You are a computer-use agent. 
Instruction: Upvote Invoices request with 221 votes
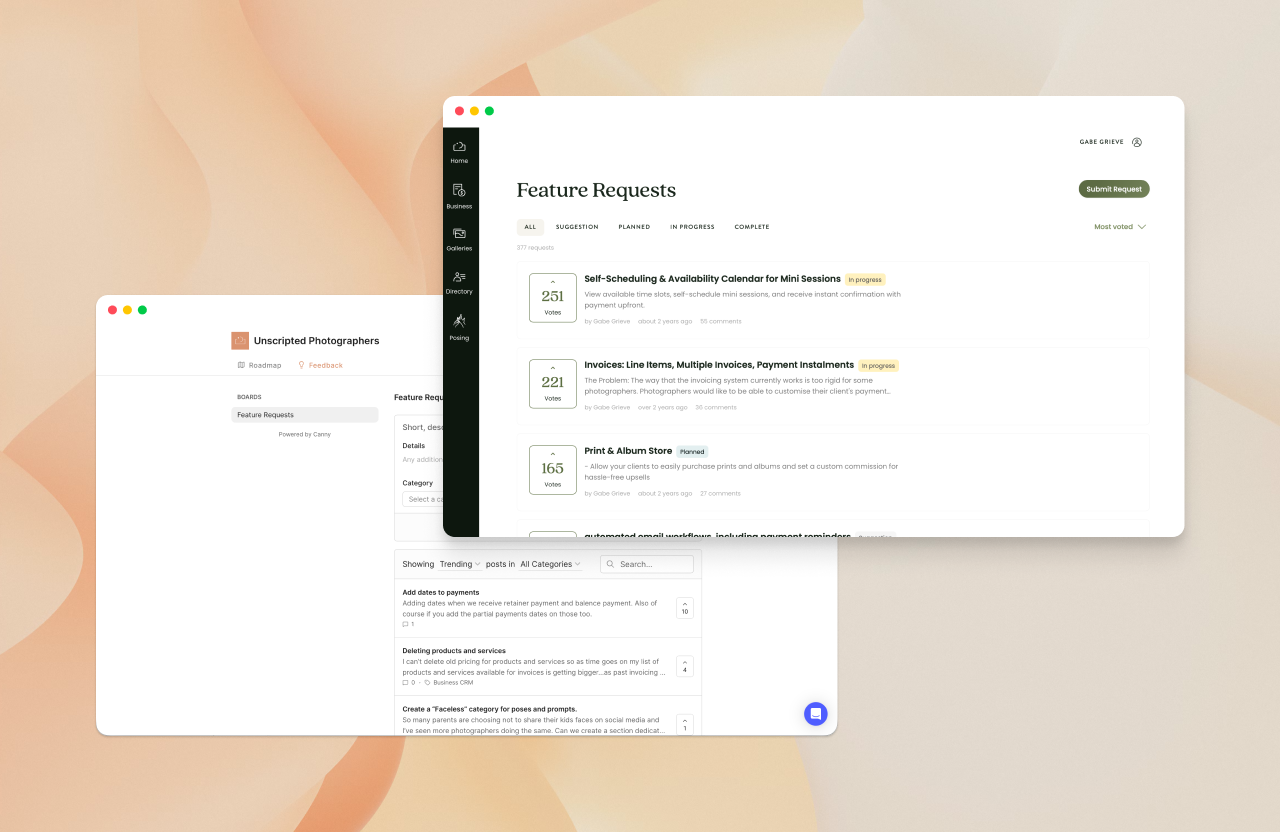(x=553, y=384)
